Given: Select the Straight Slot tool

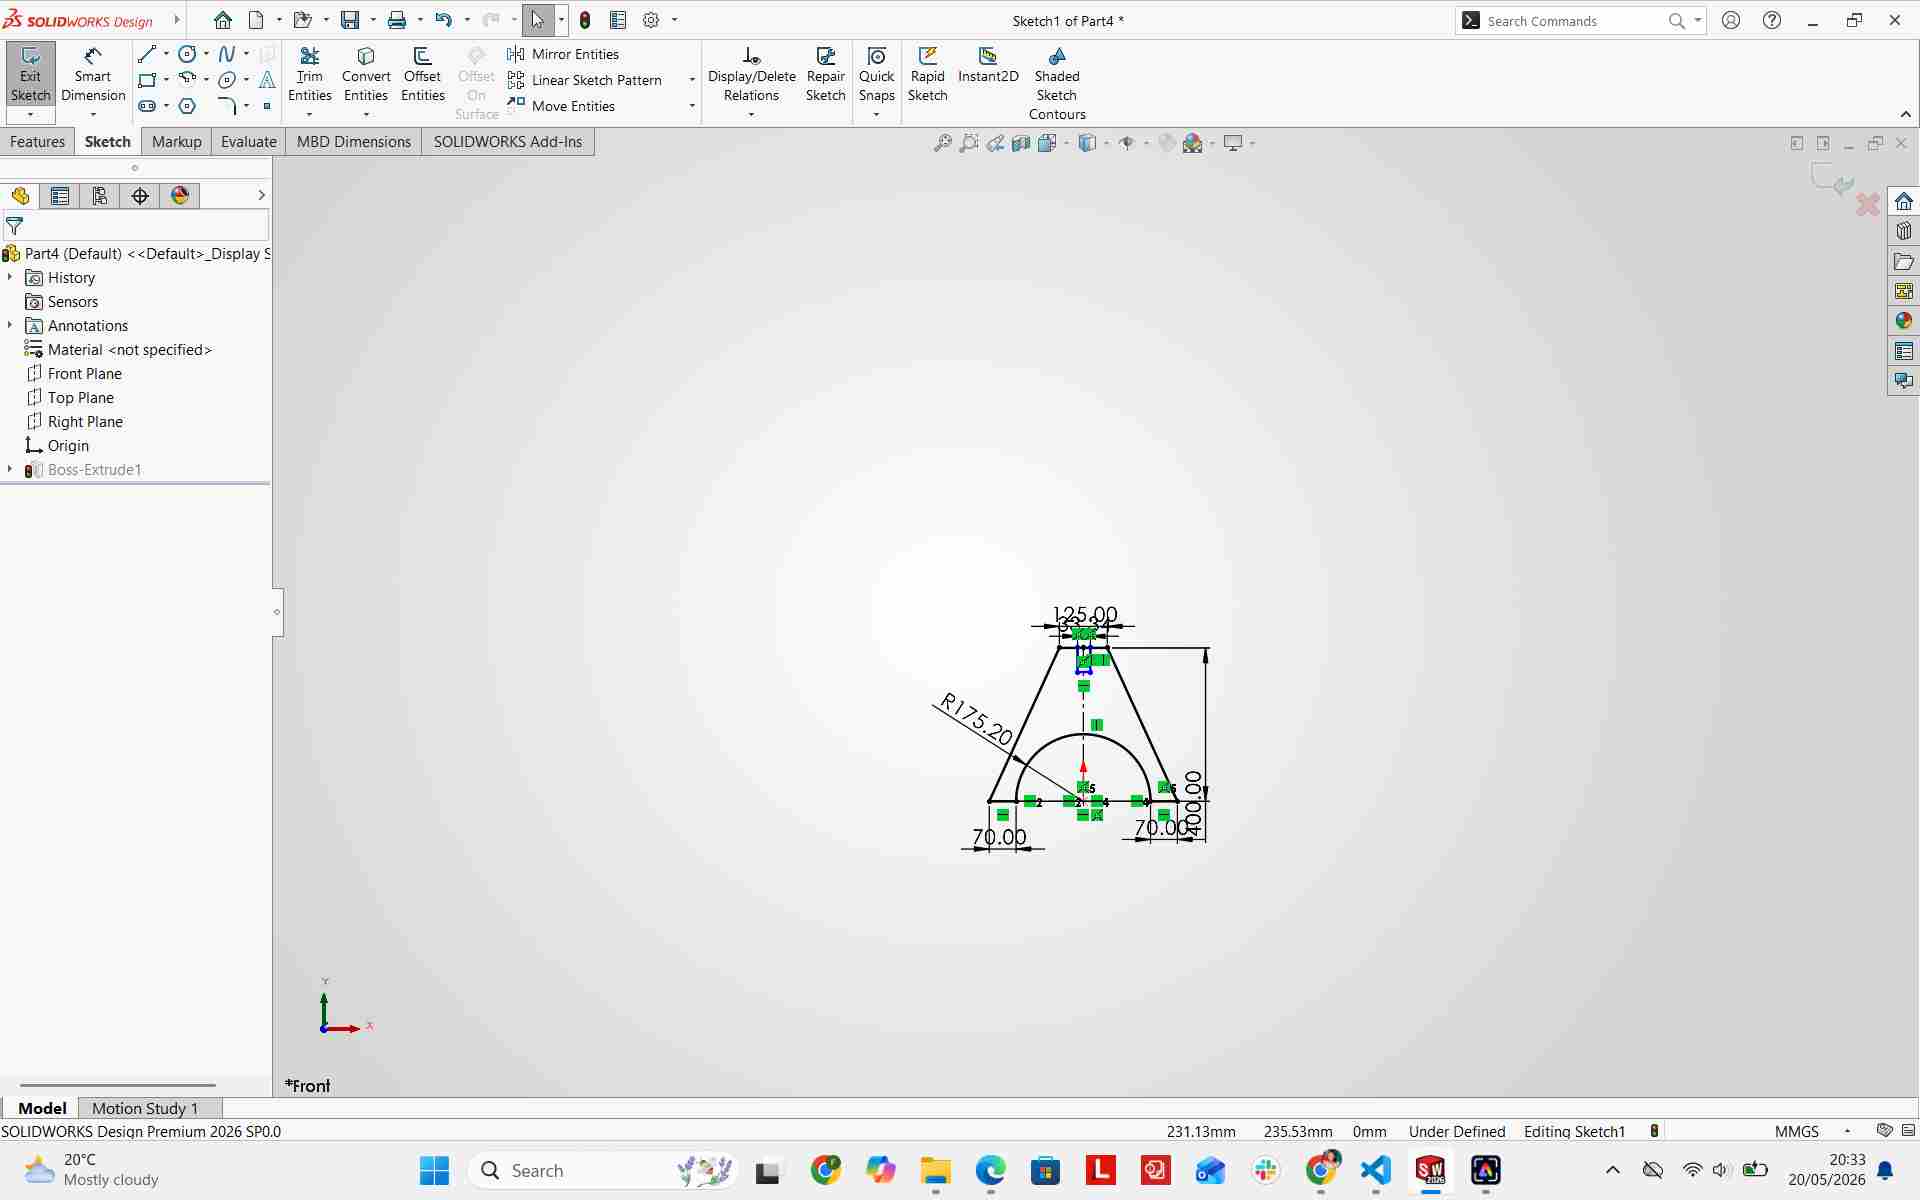Looking at the screenshot, I should pyautogui.click(x=147, y=106).
